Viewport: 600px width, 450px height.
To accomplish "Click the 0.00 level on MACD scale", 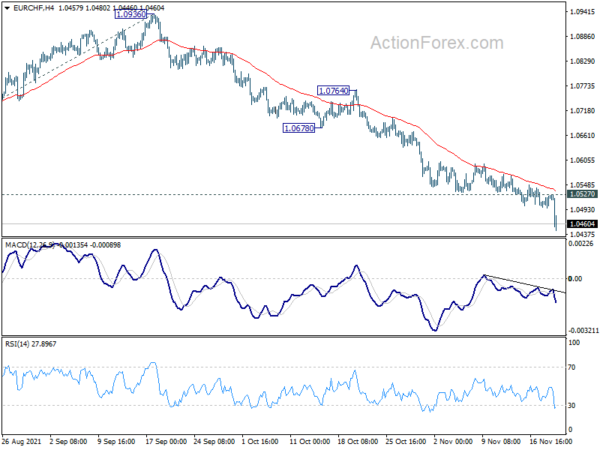I will click(574, 279).
